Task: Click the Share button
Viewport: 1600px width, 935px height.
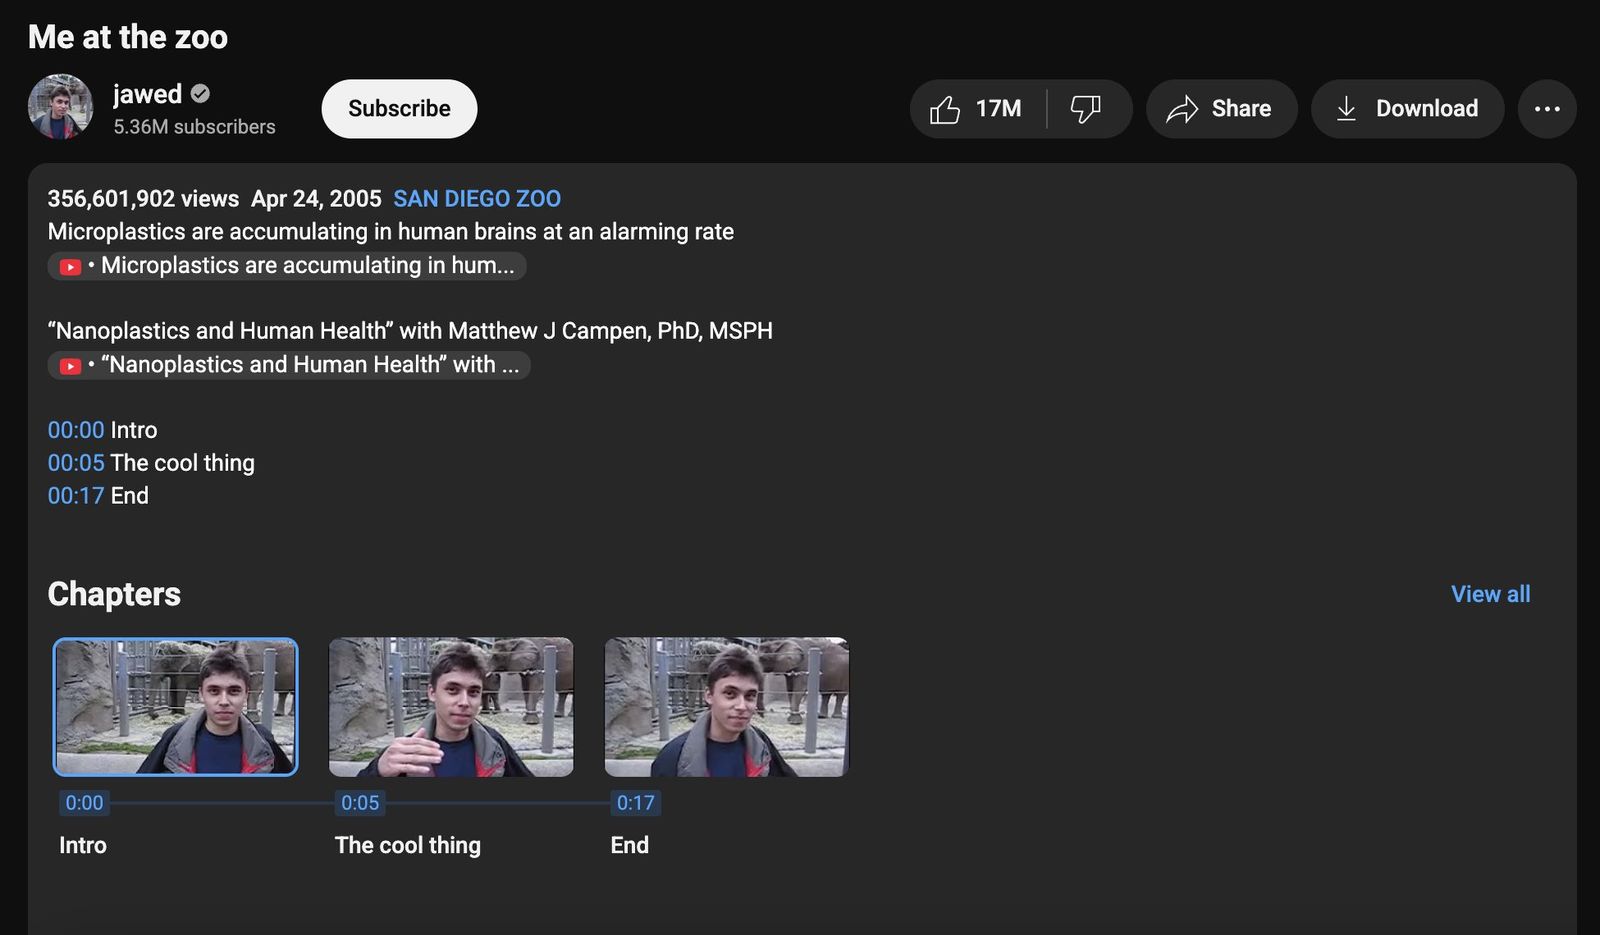Action: [1221, 109]
